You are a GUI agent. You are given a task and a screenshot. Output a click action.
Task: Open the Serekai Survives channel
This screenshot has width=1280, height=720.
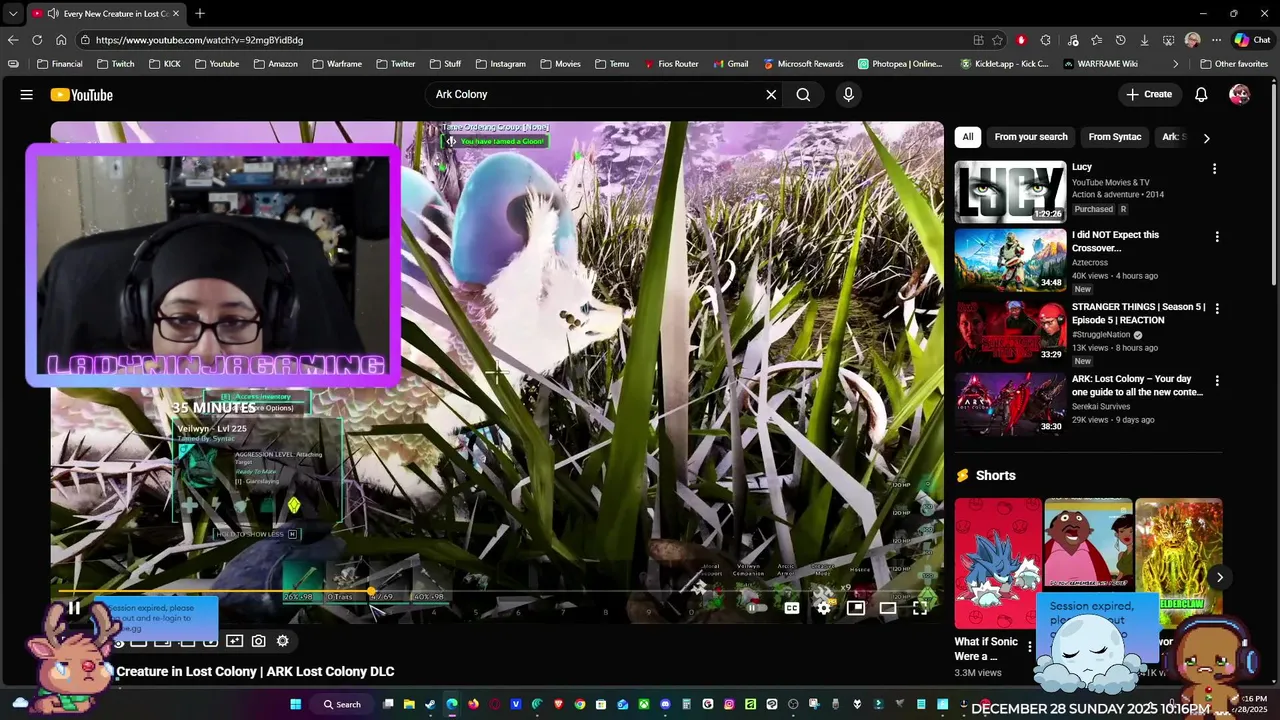tap(1101, 407)
